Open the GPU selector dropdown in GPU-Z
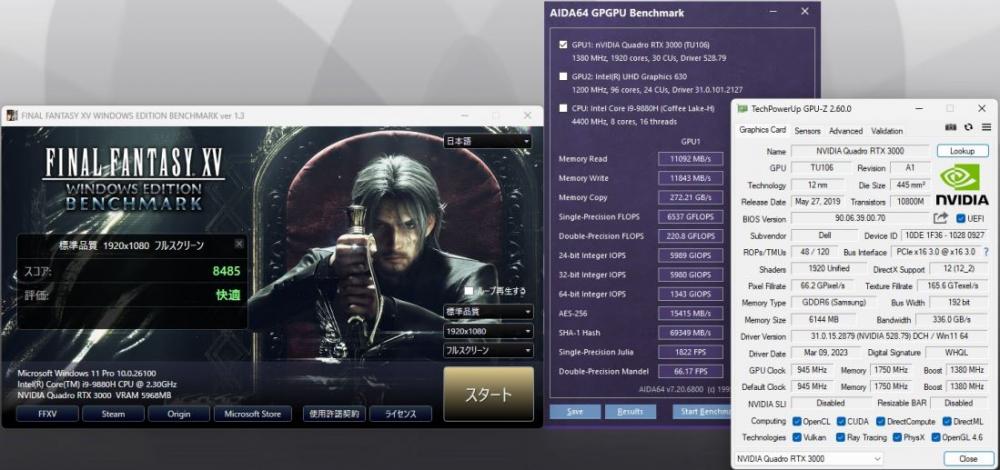The height and width of the screenshot is (470, 1000). click(x=809, y=459)
